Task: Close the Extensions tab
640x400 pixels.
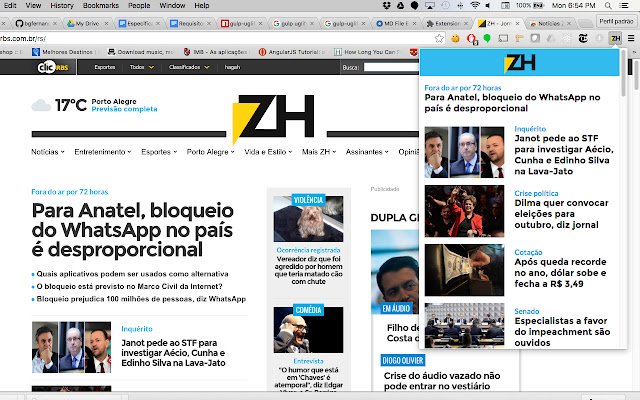Action: [466, 24]
